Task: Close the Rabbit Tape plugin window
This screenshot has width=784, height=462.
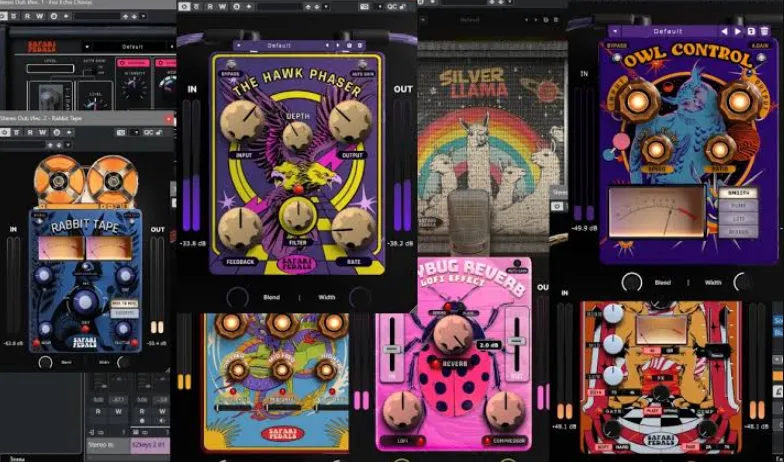Action: click(x=169, y=119)
